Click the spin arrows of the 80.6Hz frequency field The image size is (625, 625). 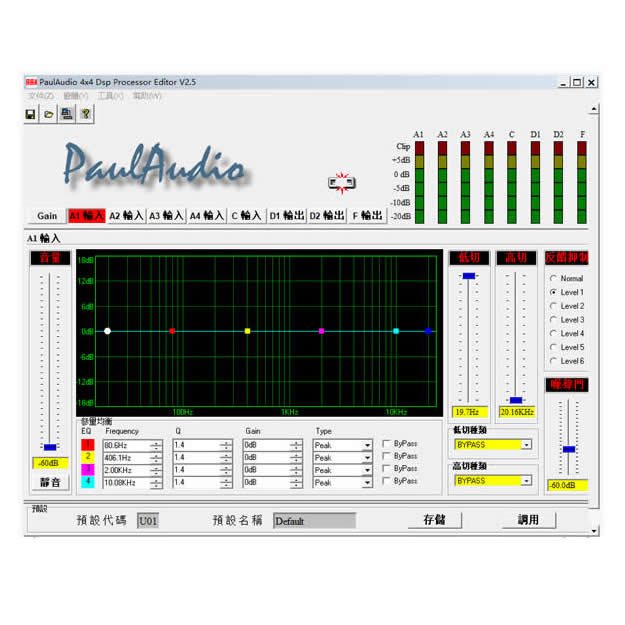pos(156,446)
